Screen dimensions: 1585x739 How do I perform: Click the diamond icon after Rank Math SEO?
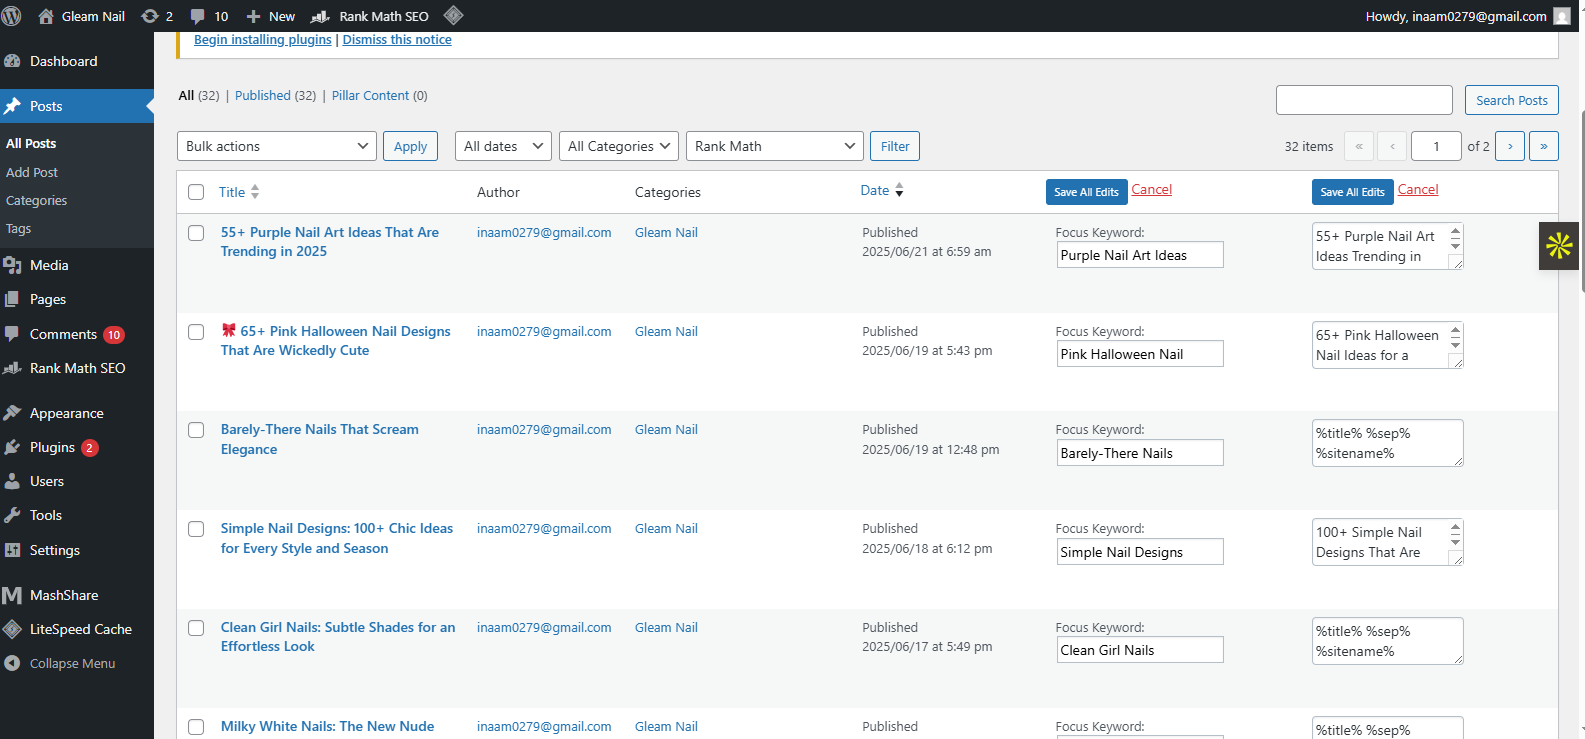tap(453, 15)
